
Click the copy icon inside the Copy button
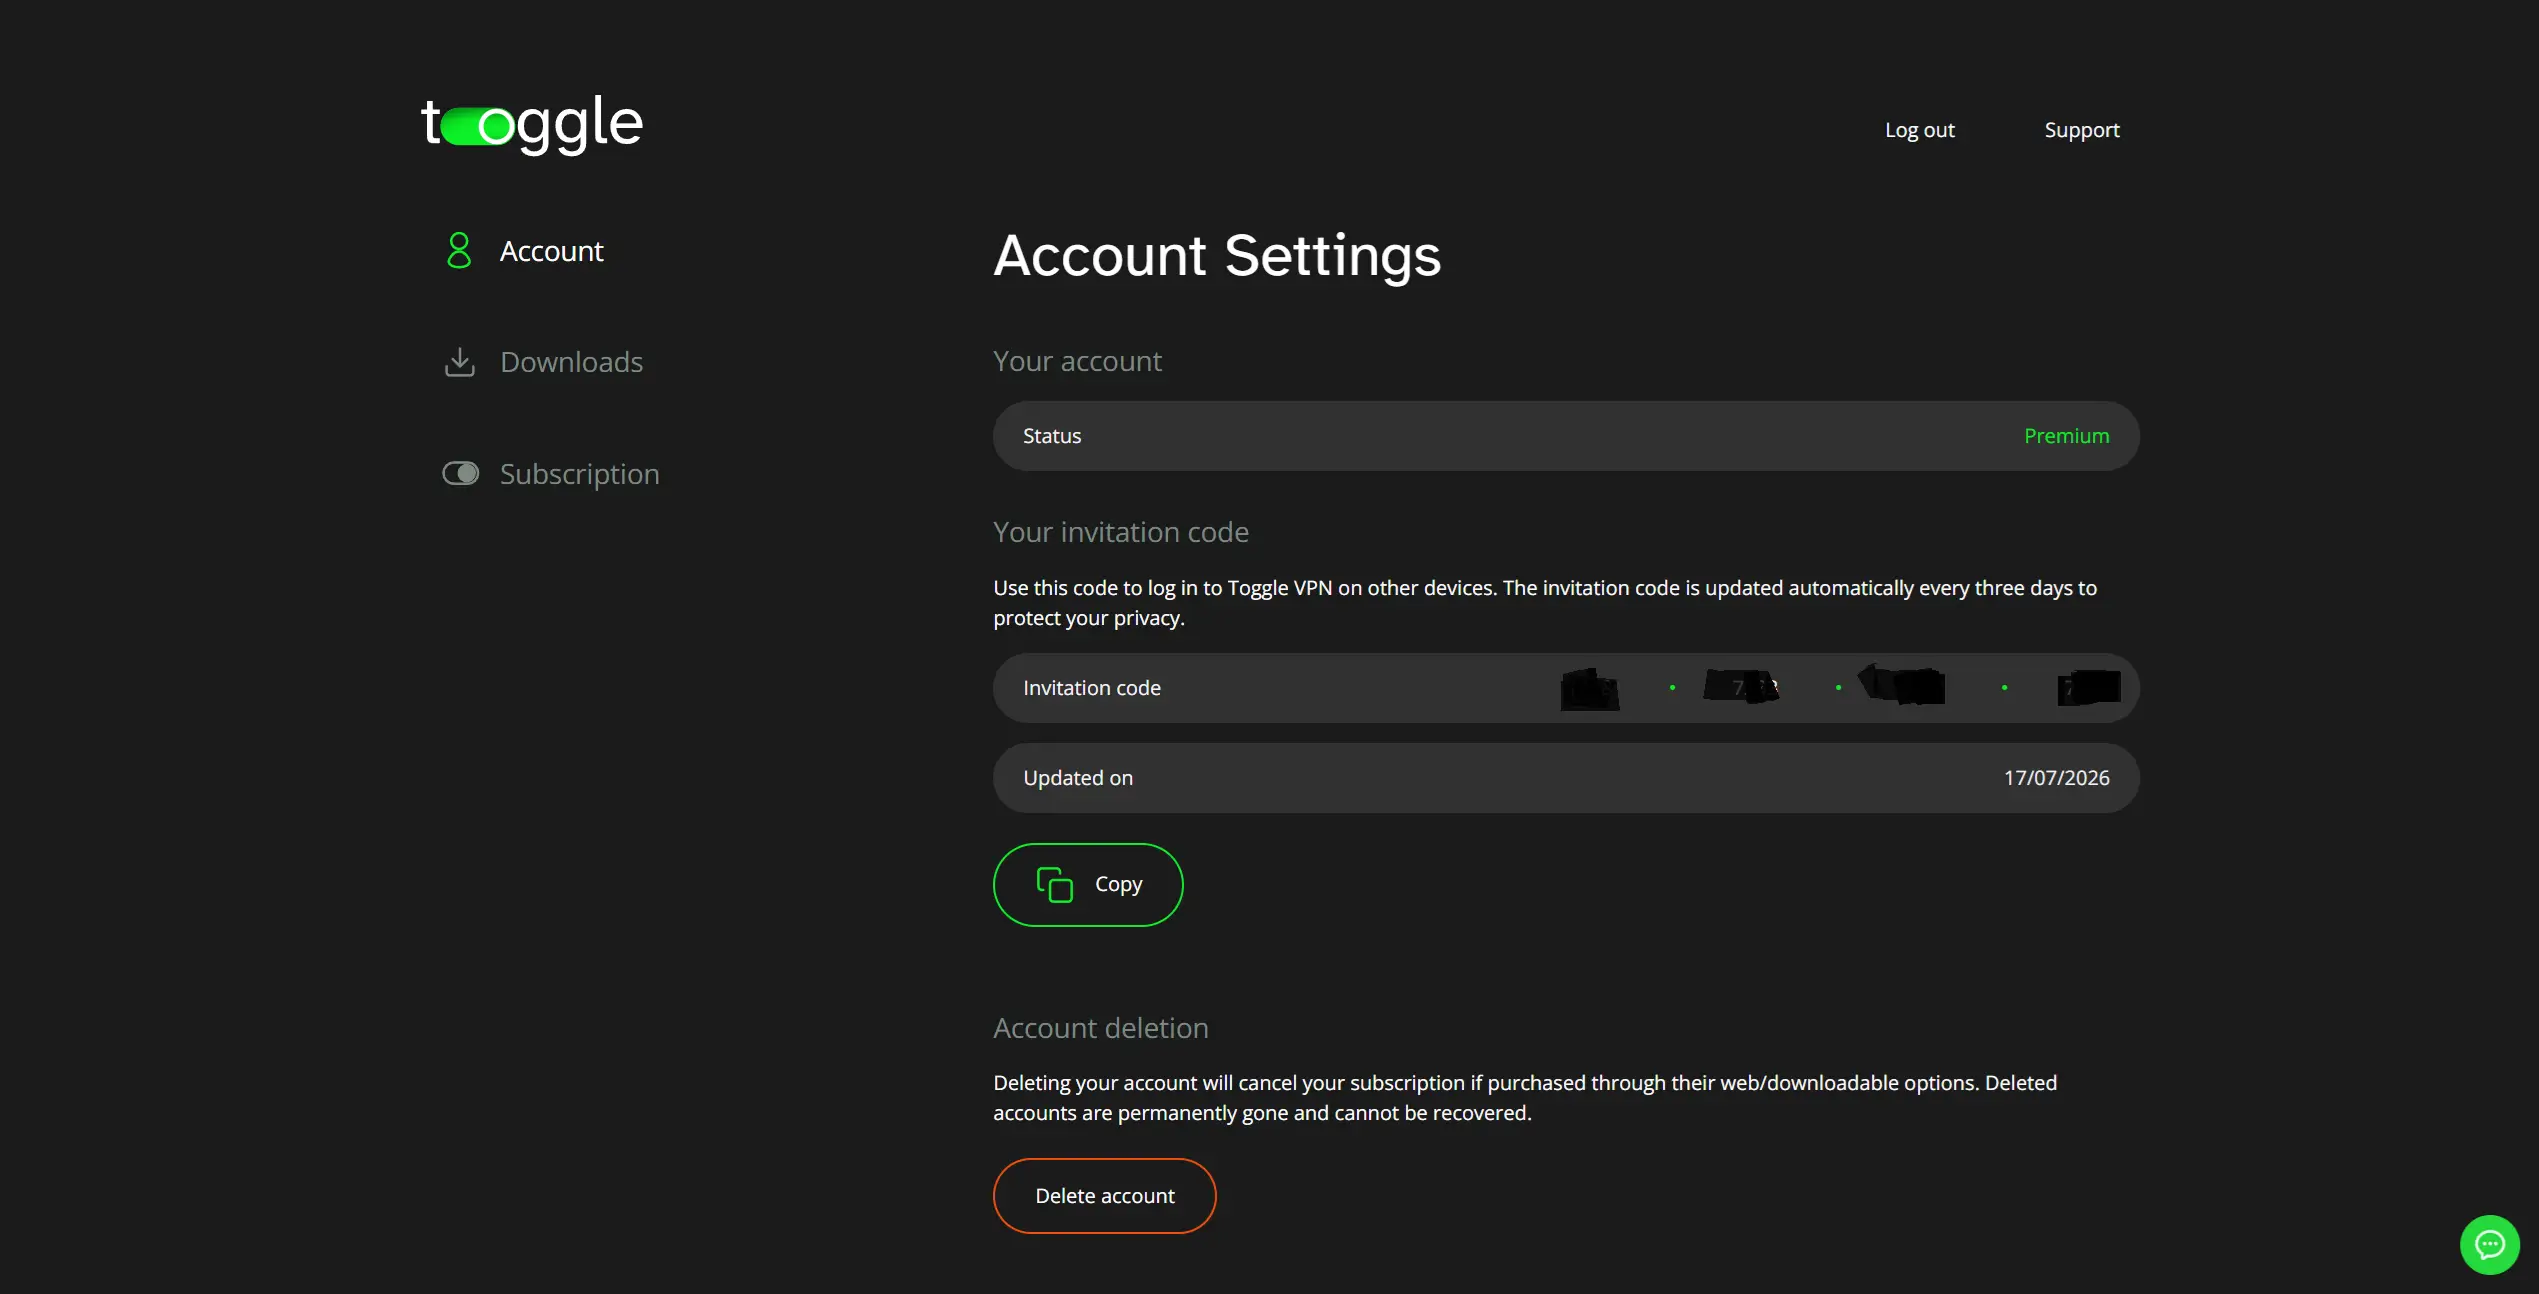coord(1054,885)
